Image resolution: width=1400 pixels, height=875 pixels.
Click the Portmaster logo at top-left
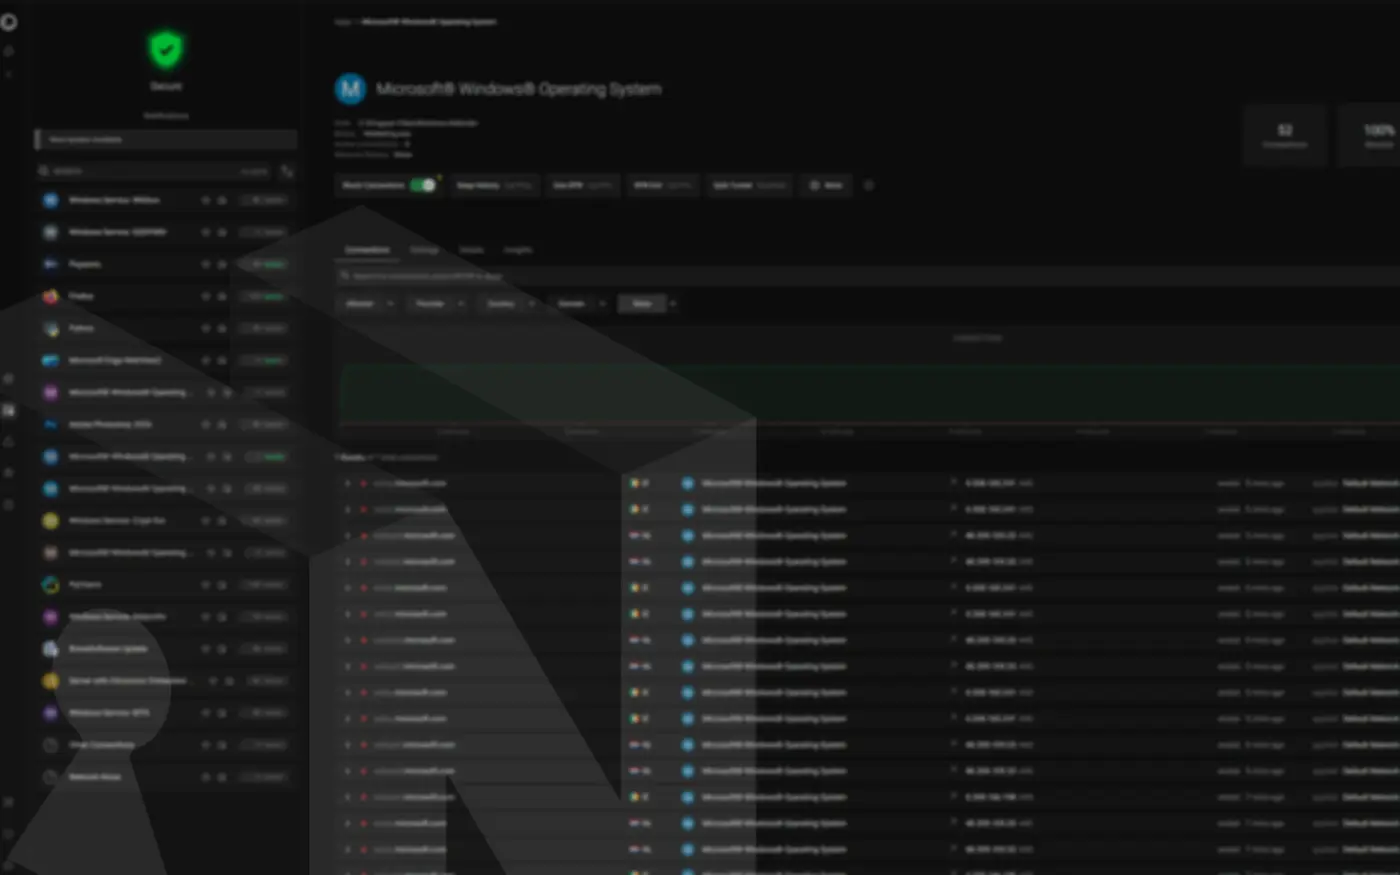click(x=9, y=21)
